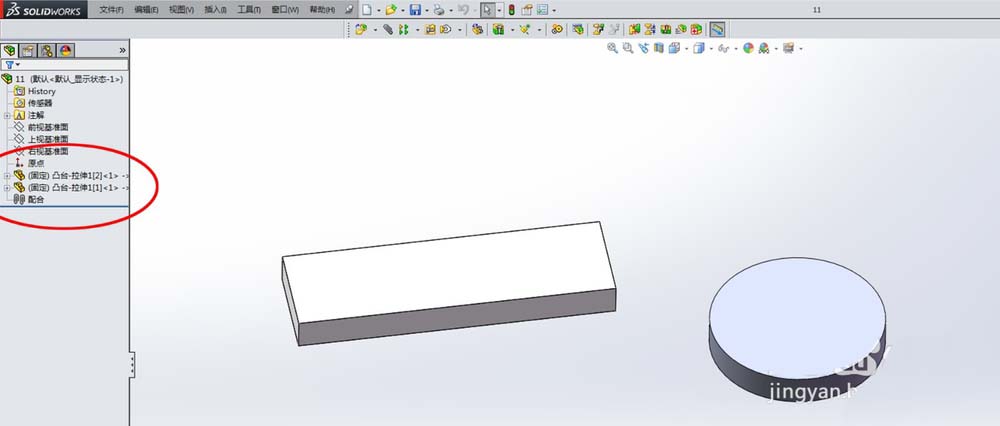
Task: Click the Display Style box icon
Action: point(698,48)
